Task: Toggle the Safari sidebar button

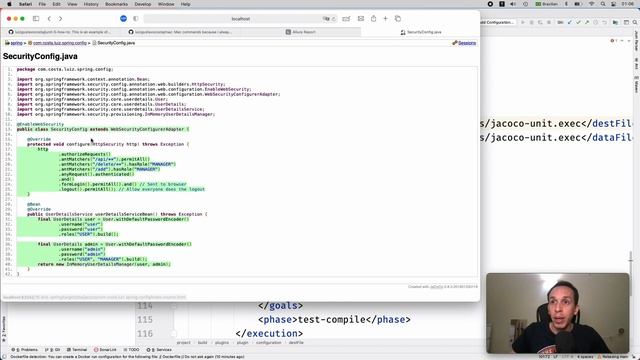Action: [36, 18]
